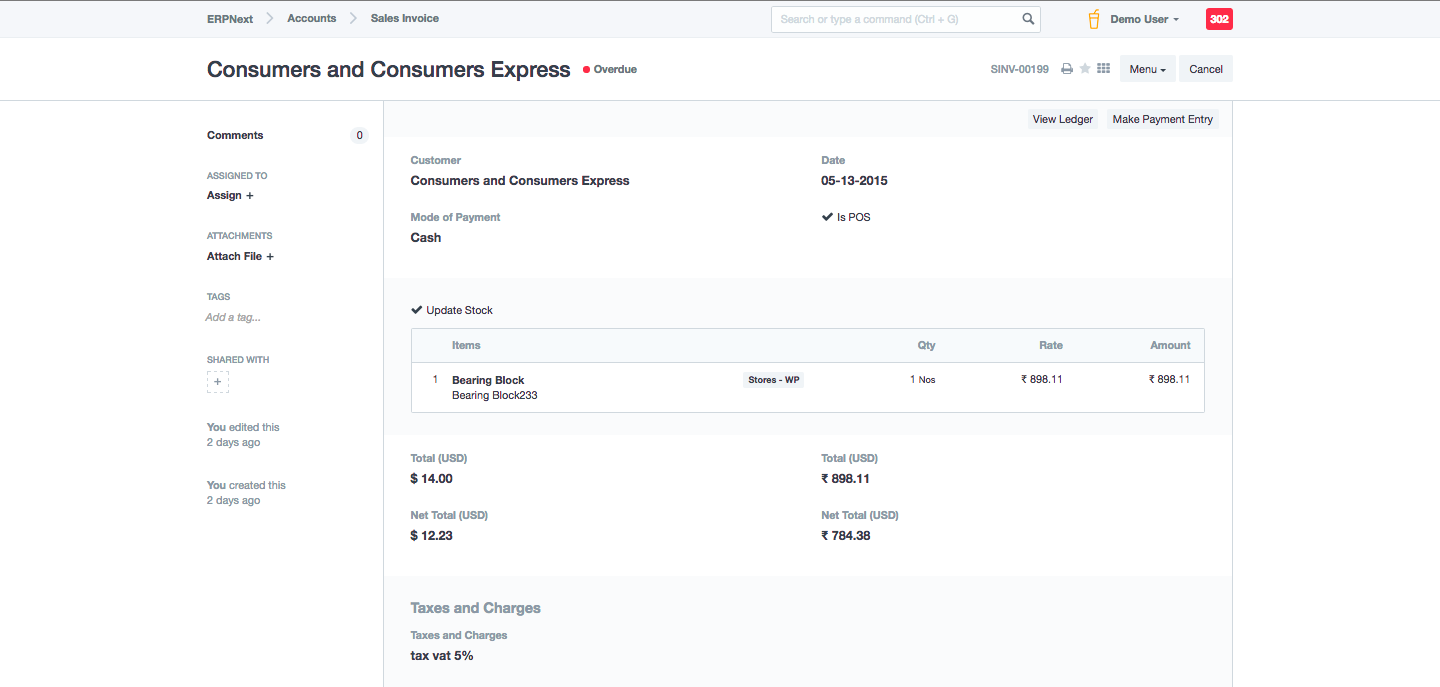Toggle the Update Stock checkbox
This screenshot has height=687, width=1440.
[x=417, y=310]
